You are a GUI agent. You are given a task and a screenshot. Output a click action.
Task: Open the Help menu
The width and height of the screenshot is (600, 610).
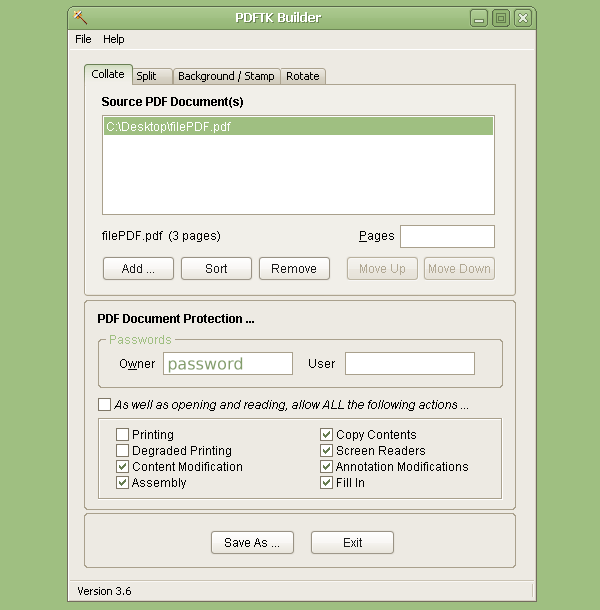pos(114,39)
